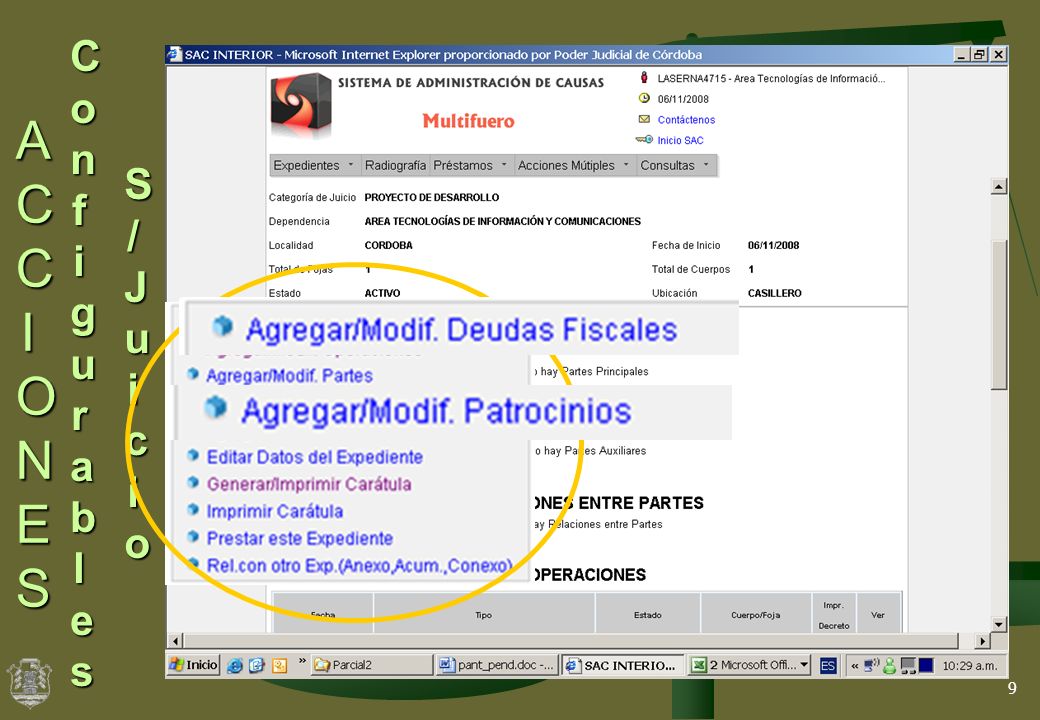Switch to Parcial2 folder taskbar button
This screenshot has height=720, width=1040.
[x=371, y=665]
